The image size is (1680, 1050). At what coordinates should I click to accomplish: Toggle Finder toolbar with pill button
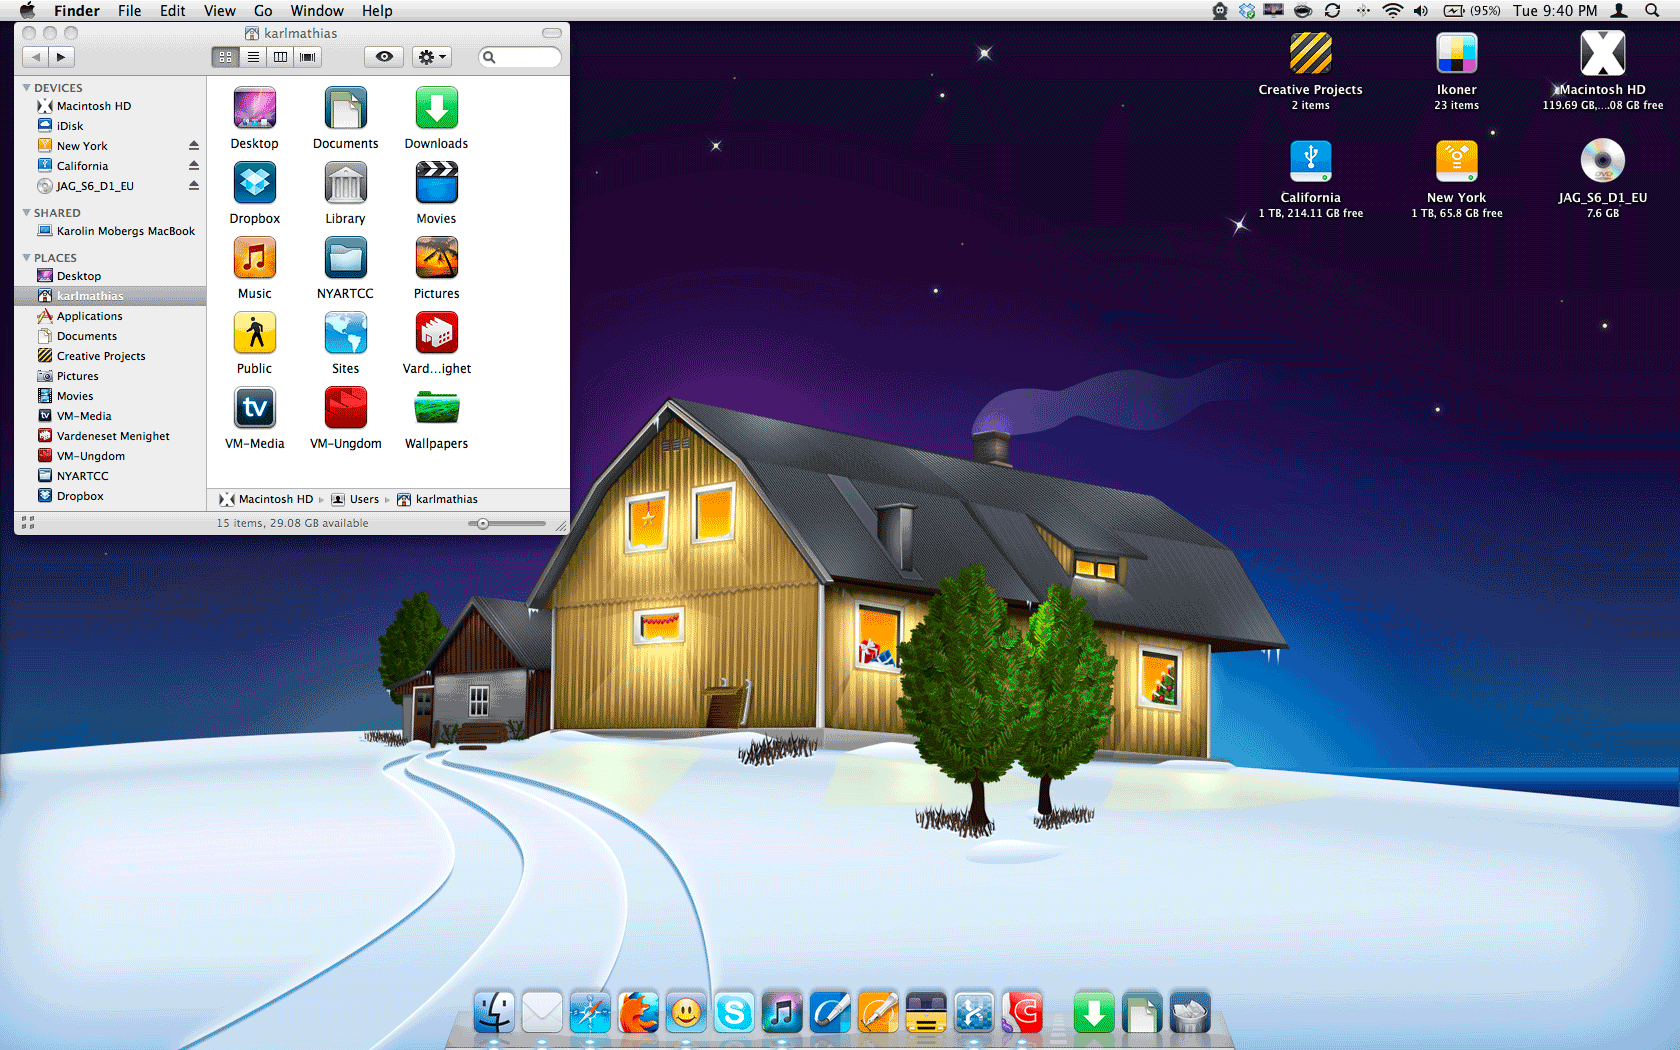click(x=552, y=33)
